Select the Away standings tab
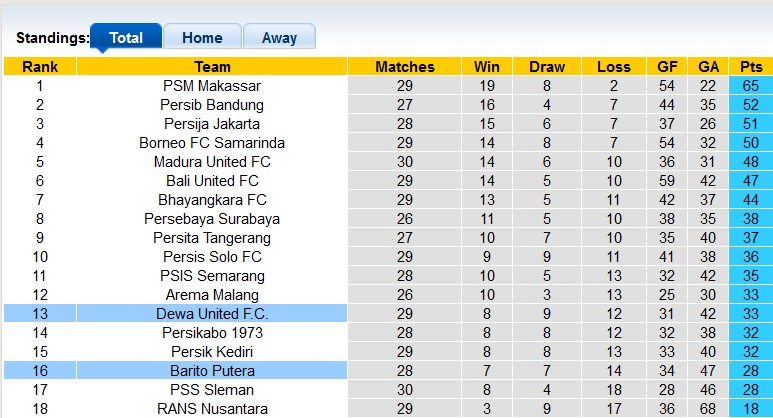Image resolution: width=773 pixels, height=418 pixels. [279, 38]
